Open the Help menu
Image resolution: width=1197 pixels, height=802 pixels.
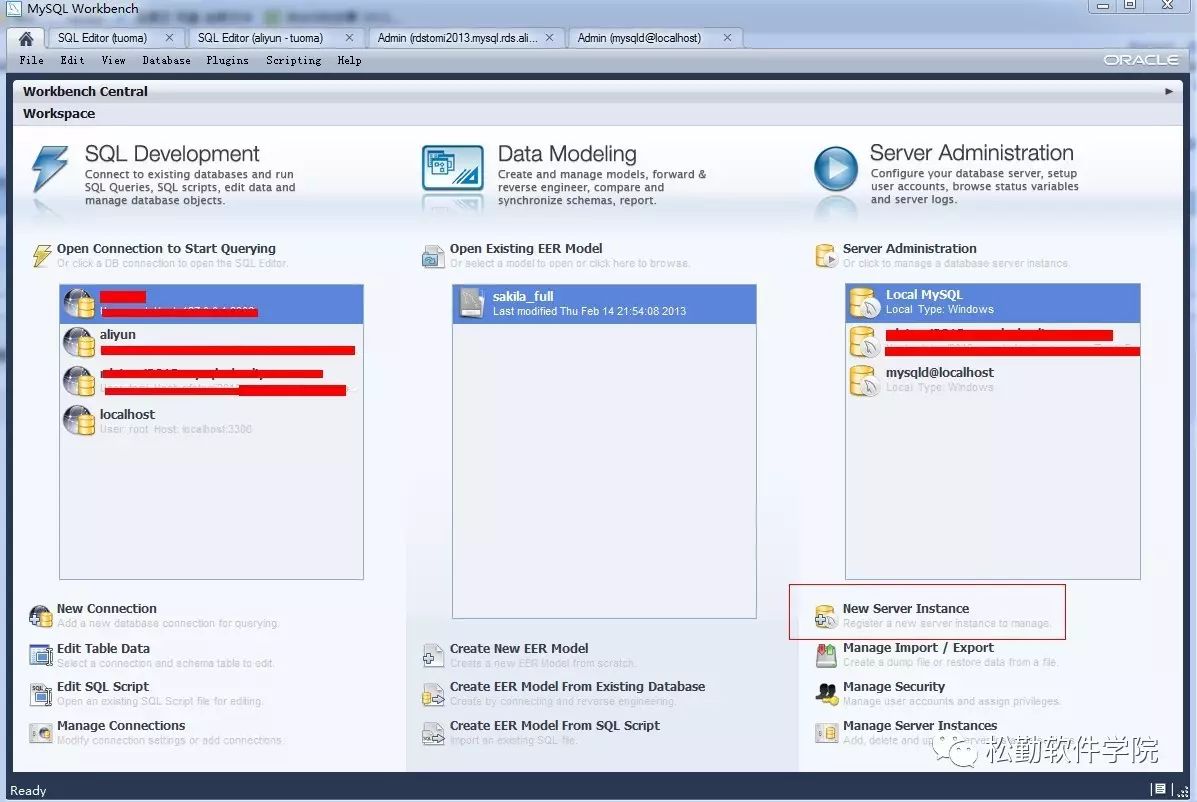[349, 60]
